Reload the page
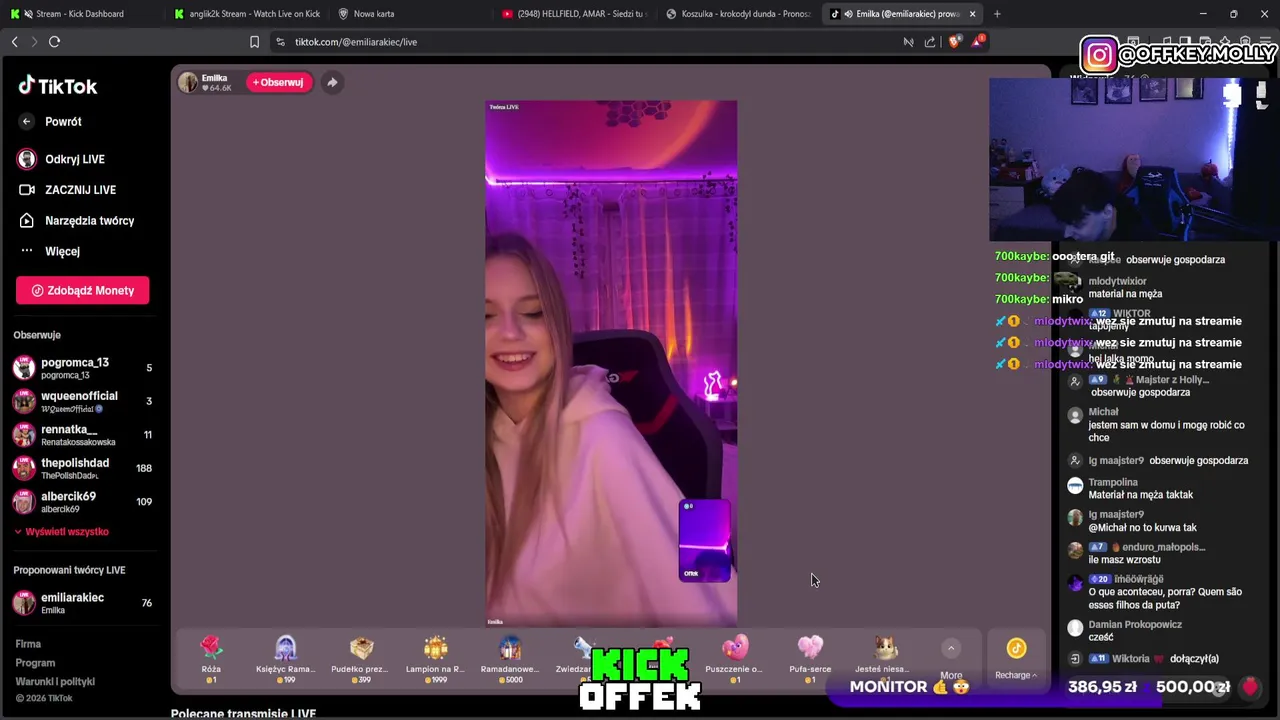 coord(55,42)
